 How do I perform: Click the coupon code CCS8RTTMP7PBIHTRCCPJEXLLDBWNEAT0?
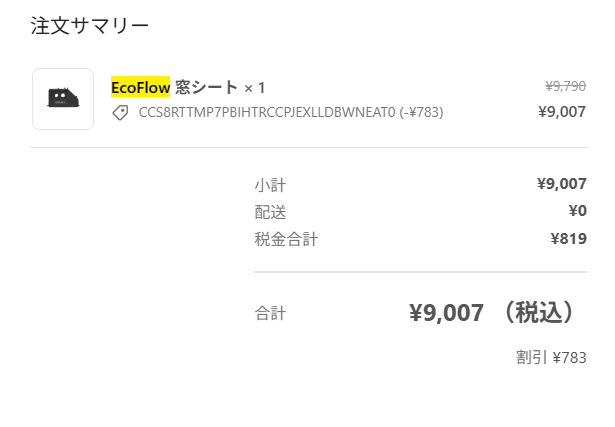[x=267, y=112]
